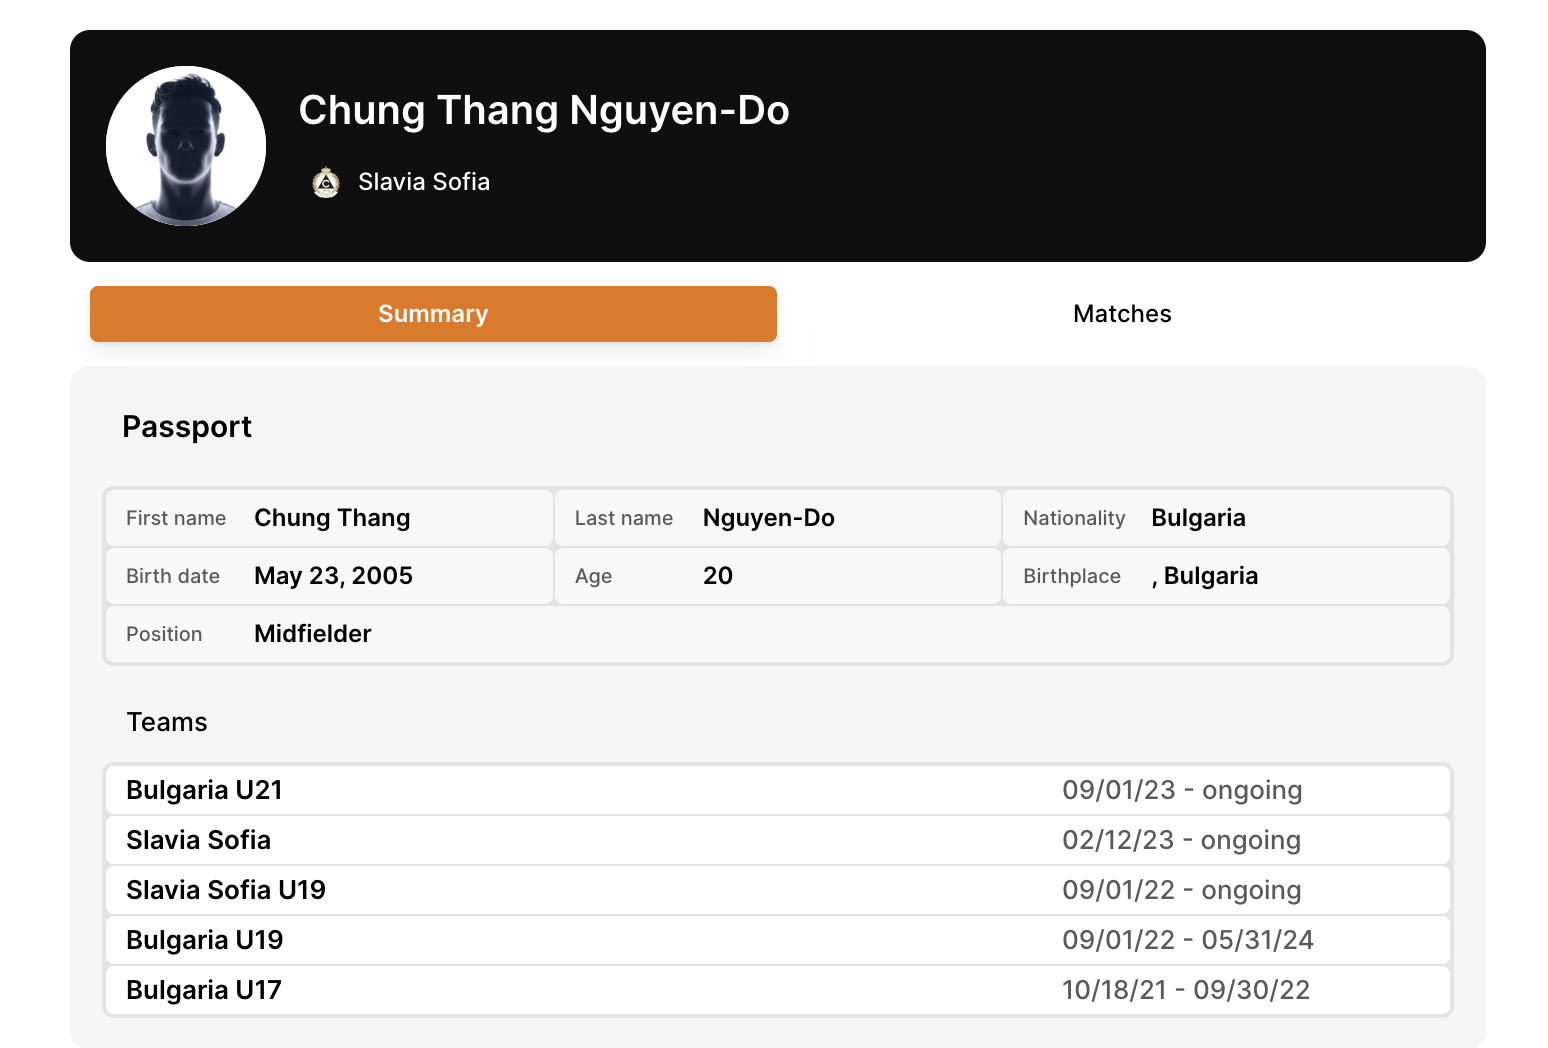The height and width of the screenshot is (1048, 1548).
Task: Click the player name heading Chung Thang Nguyen-Do
Action: pyautogui.click(x=543, y=111)
